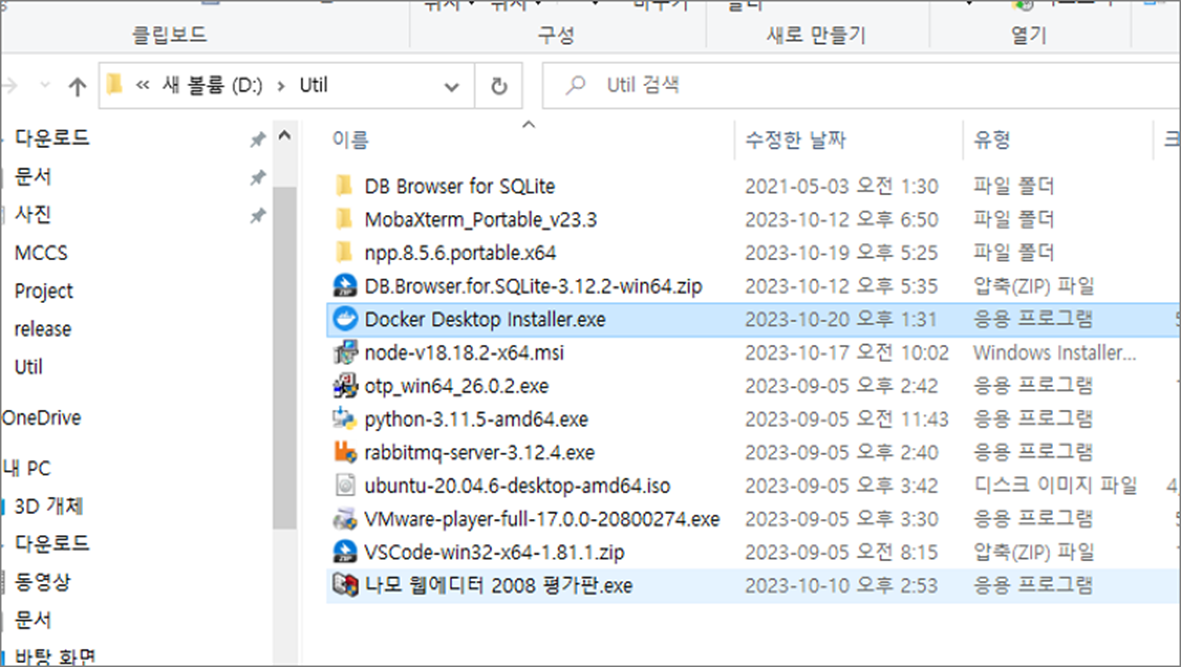Image resolution: width=1181 pixels, height=667 pixels.
Task: Click the otp_win64_26.0.2.exe file icon
Action: pos(345,385)
